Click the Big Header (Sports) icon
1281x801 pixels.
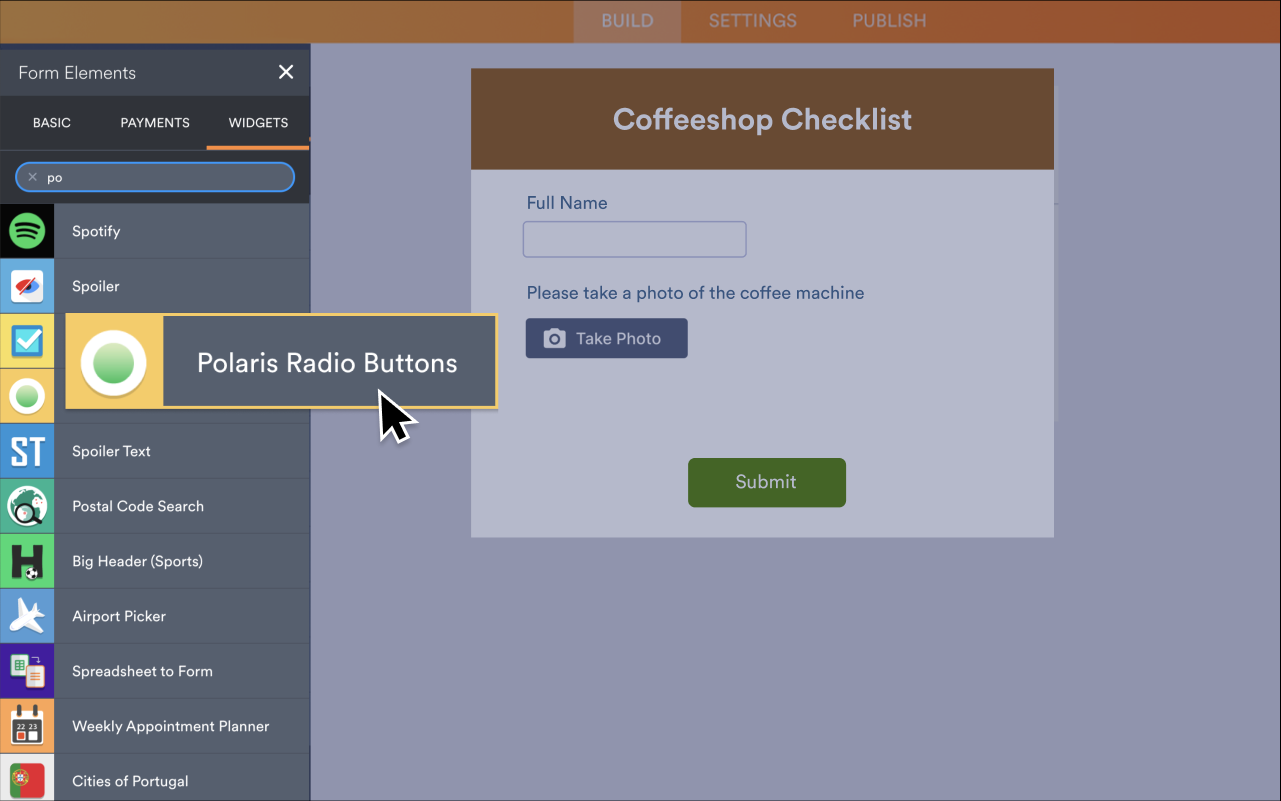coord(27,561)
